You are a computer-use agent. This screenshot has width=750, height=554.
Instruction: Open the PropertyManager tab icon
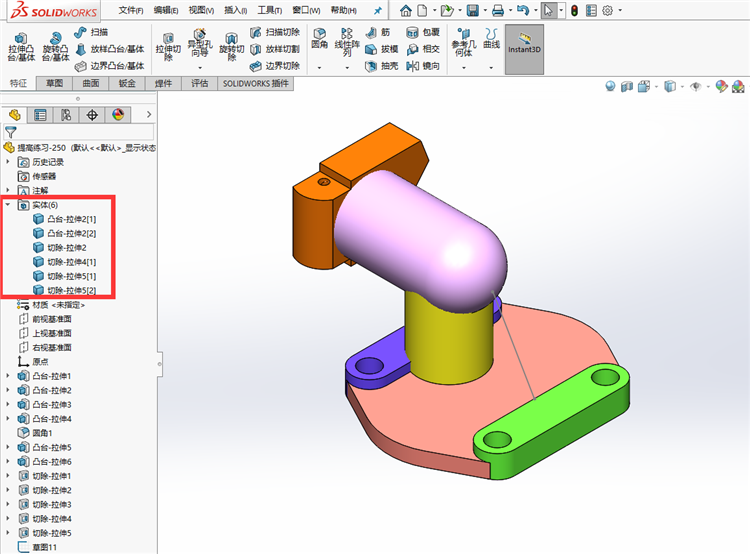point(40,115)
